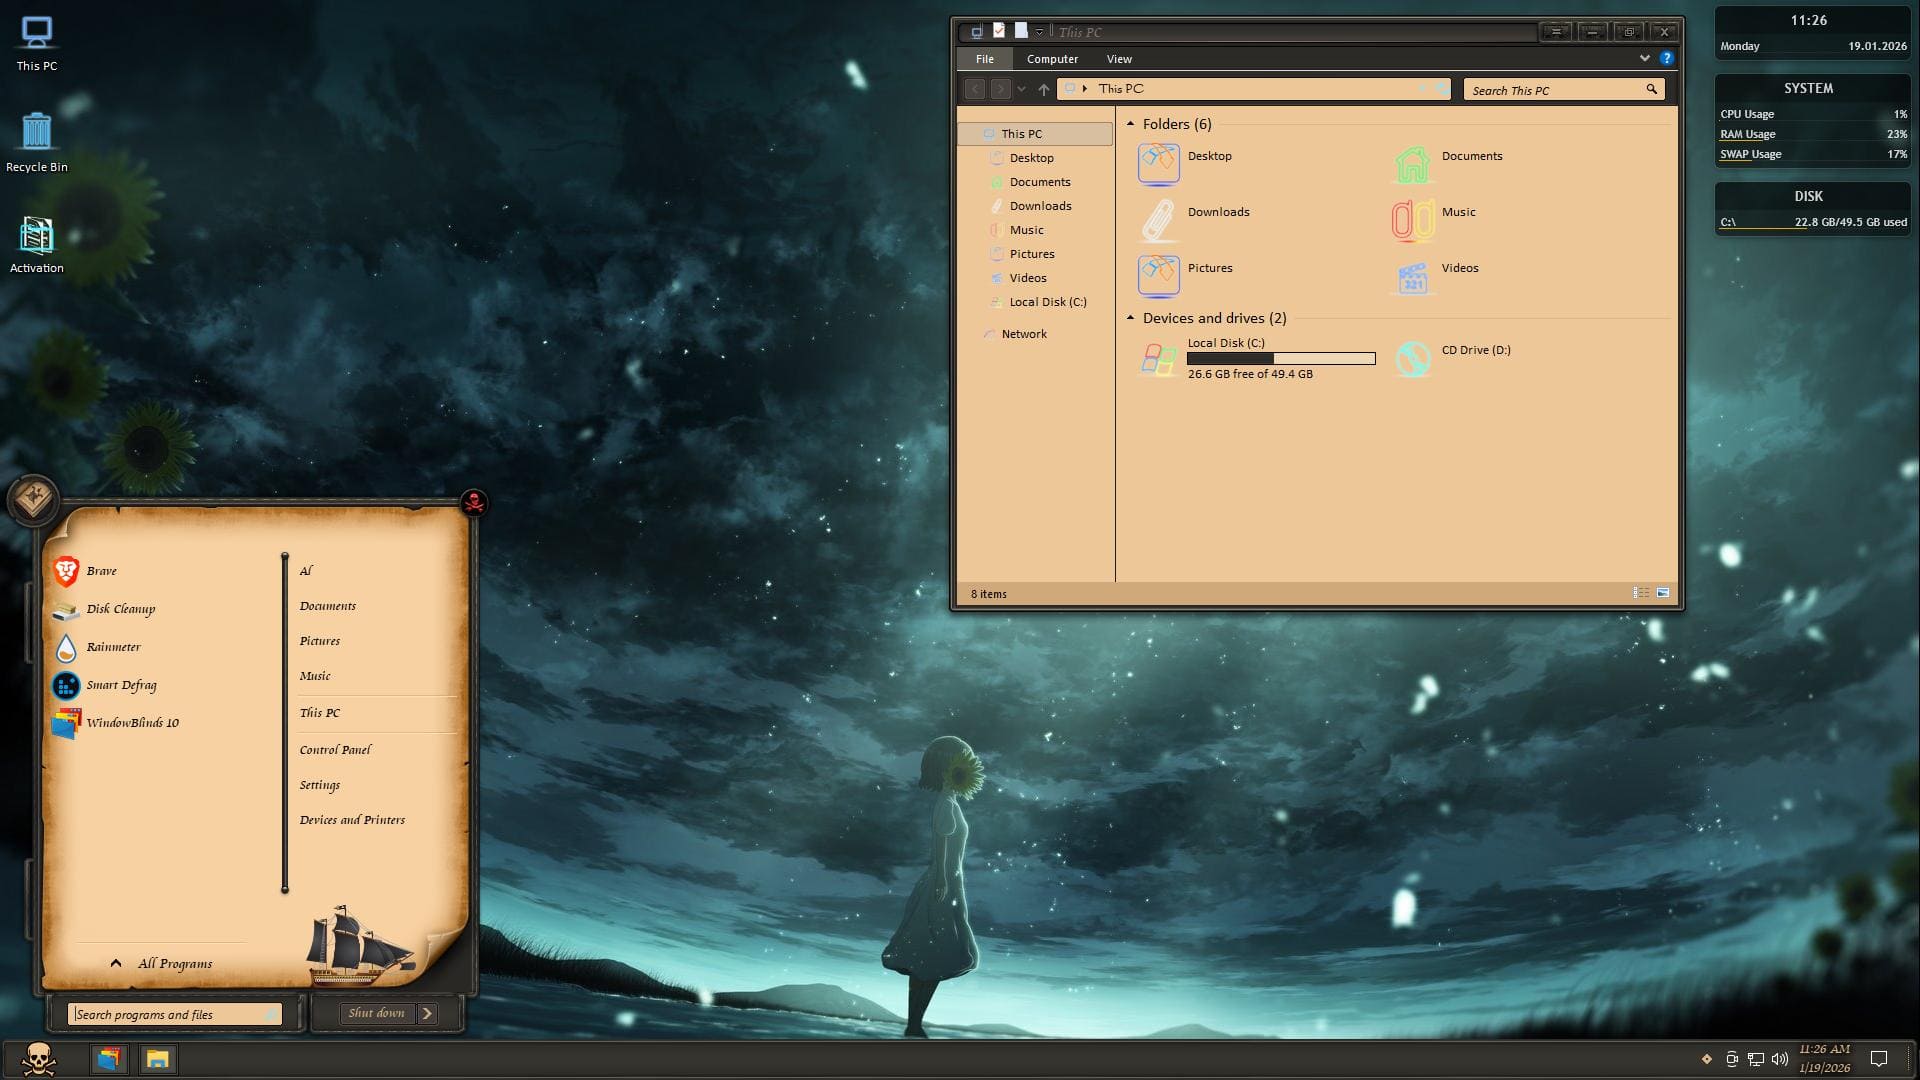The height and width of the screenshot is (1080, 1920).
Task: Expand the Shut down options arrow
Action: coord(427,1013)
